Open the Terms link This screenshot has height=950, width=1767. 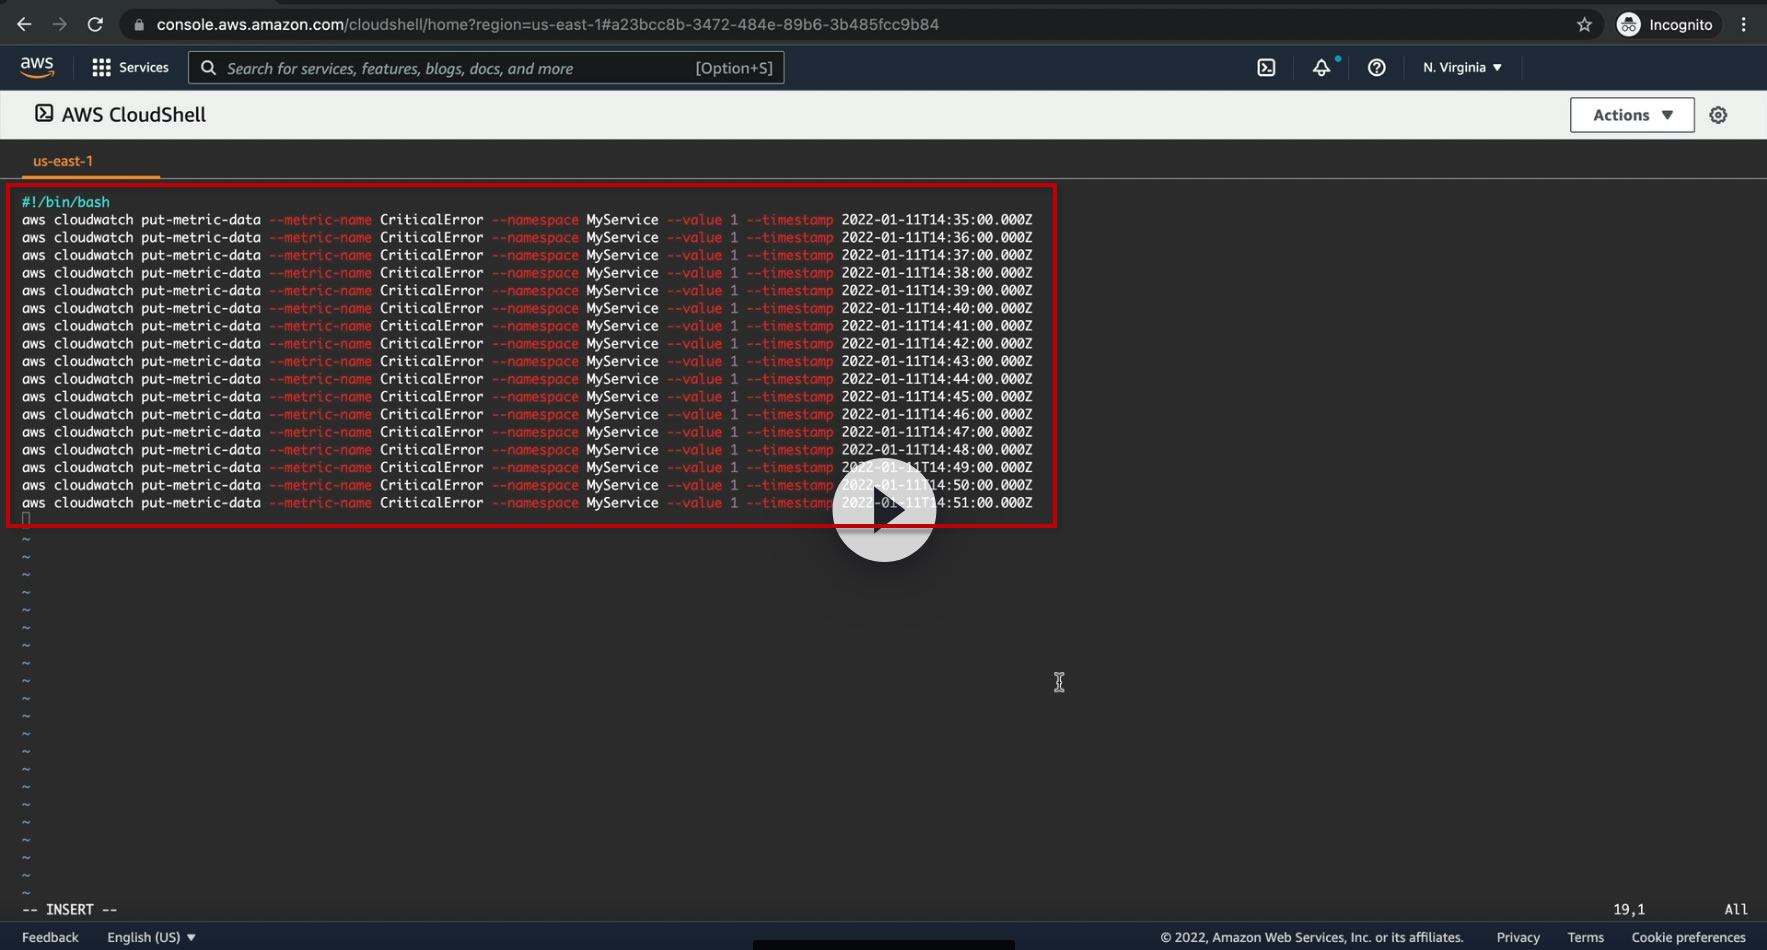coord(1585,937)
